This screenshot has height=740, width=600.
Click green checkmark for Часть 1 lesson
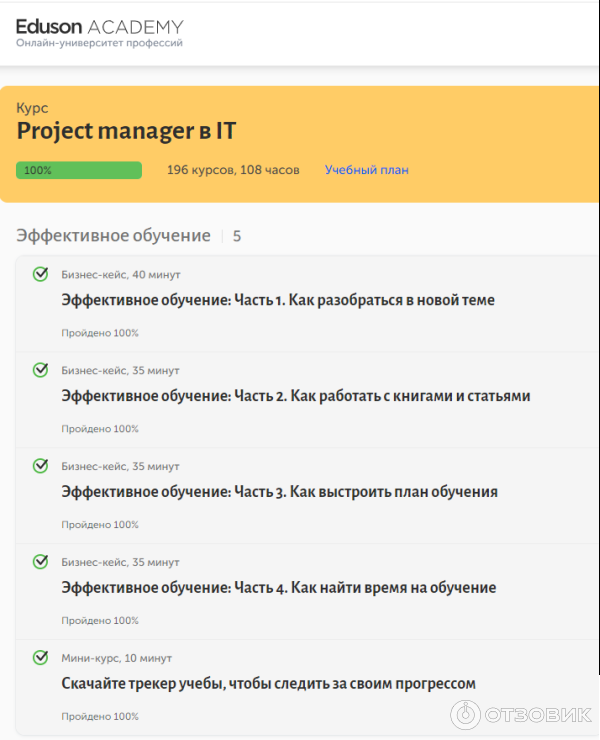[x=40, y=274]
